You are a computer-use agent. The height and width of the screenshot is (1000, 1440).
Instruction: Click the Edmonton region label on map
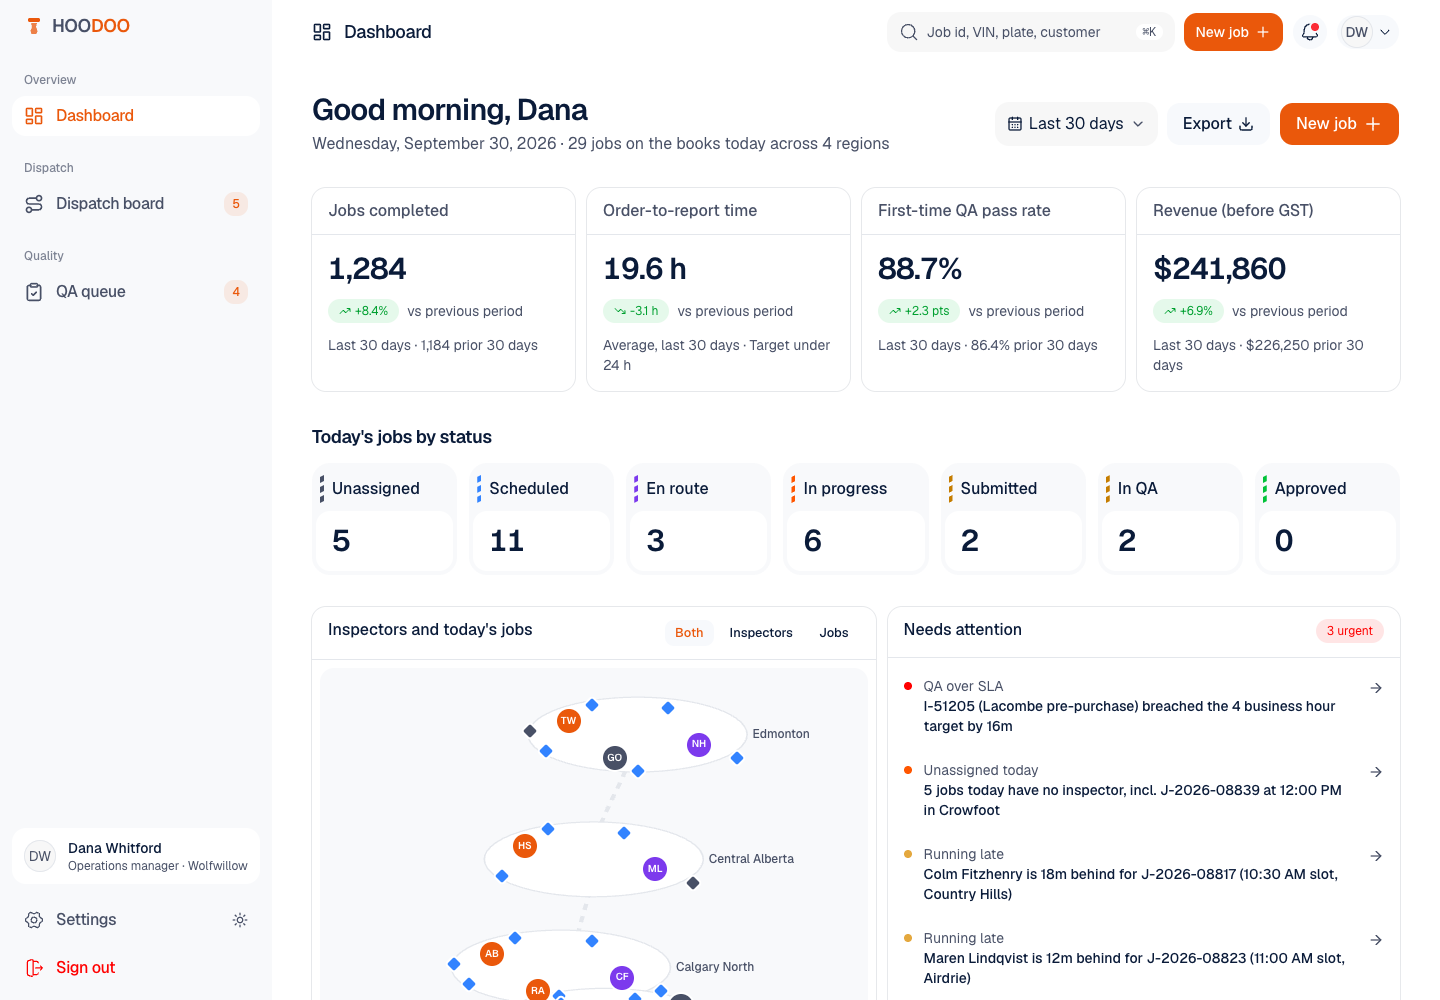pos(781,734)
